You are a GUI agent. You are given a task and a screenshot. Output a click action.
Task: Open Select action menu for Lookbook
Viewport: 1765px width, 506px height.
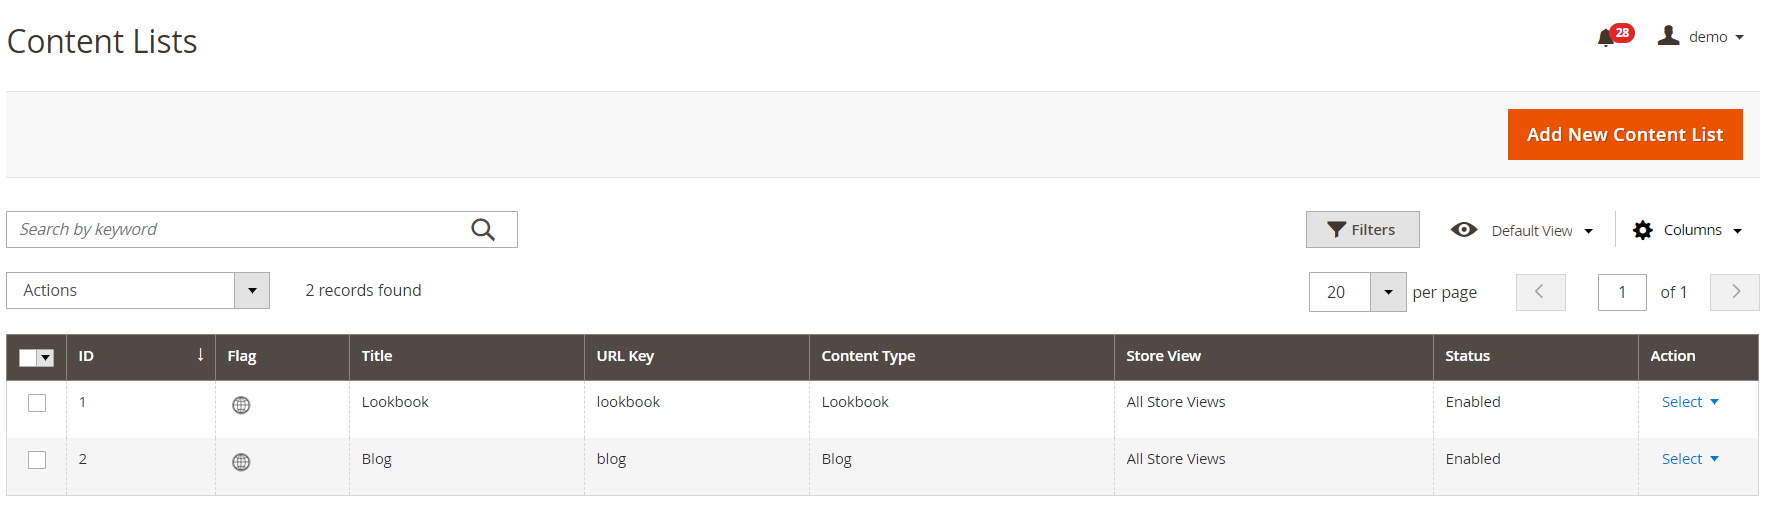1690,402
